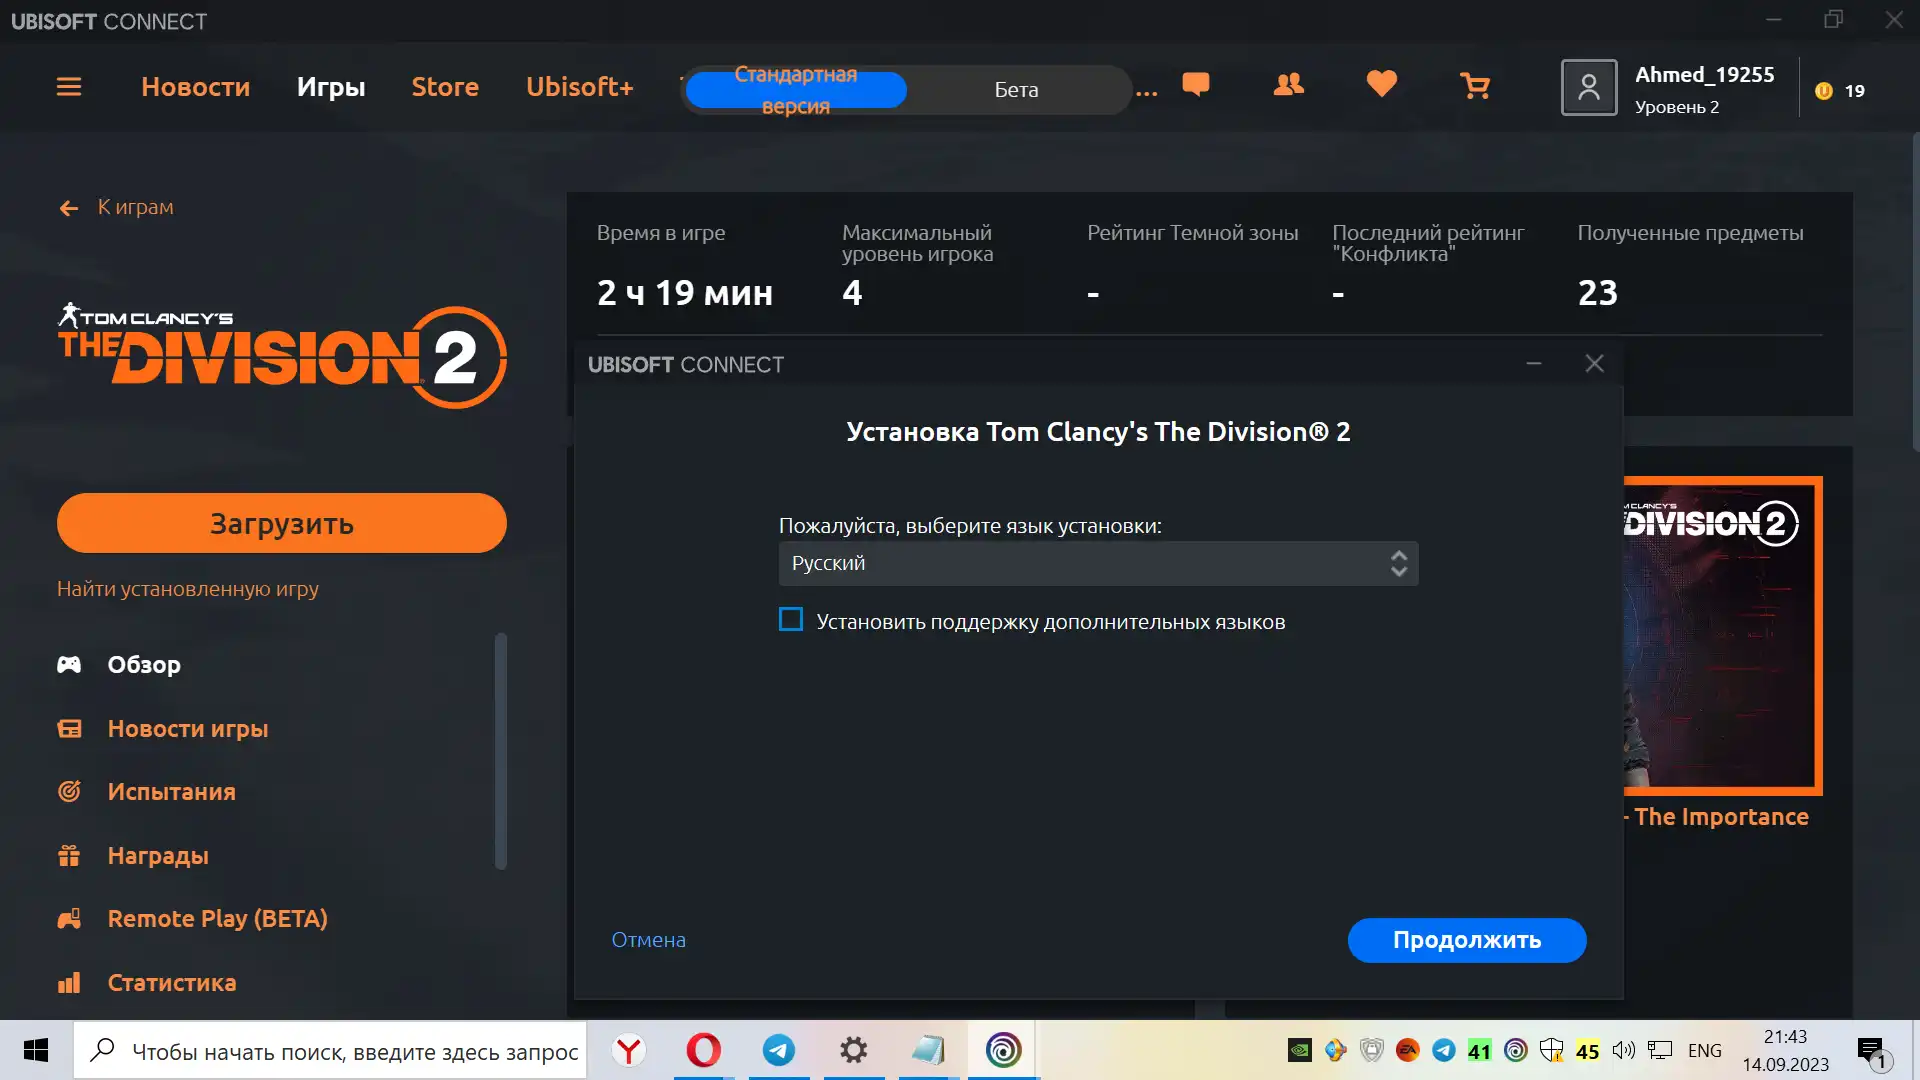
Task: Select Награды in sidebar
Action: tap(158, 856)
